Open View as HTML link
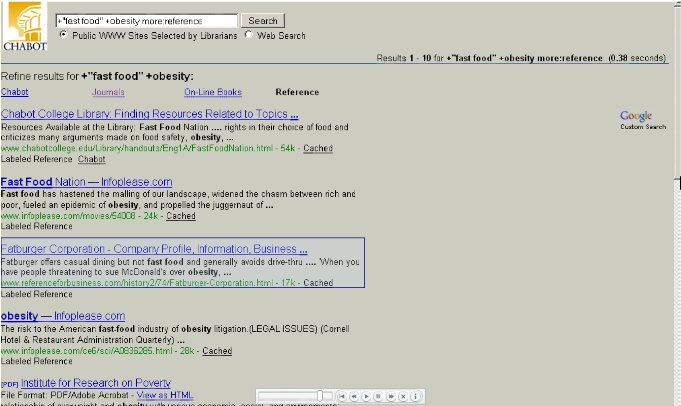 (x=165, y=395)
